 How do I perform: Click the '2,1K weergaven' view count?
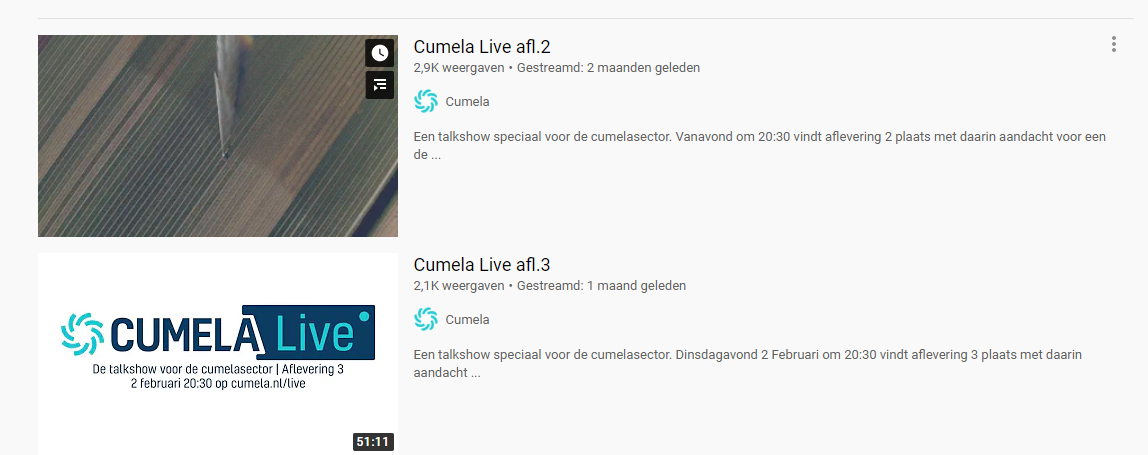pos(459,286)
